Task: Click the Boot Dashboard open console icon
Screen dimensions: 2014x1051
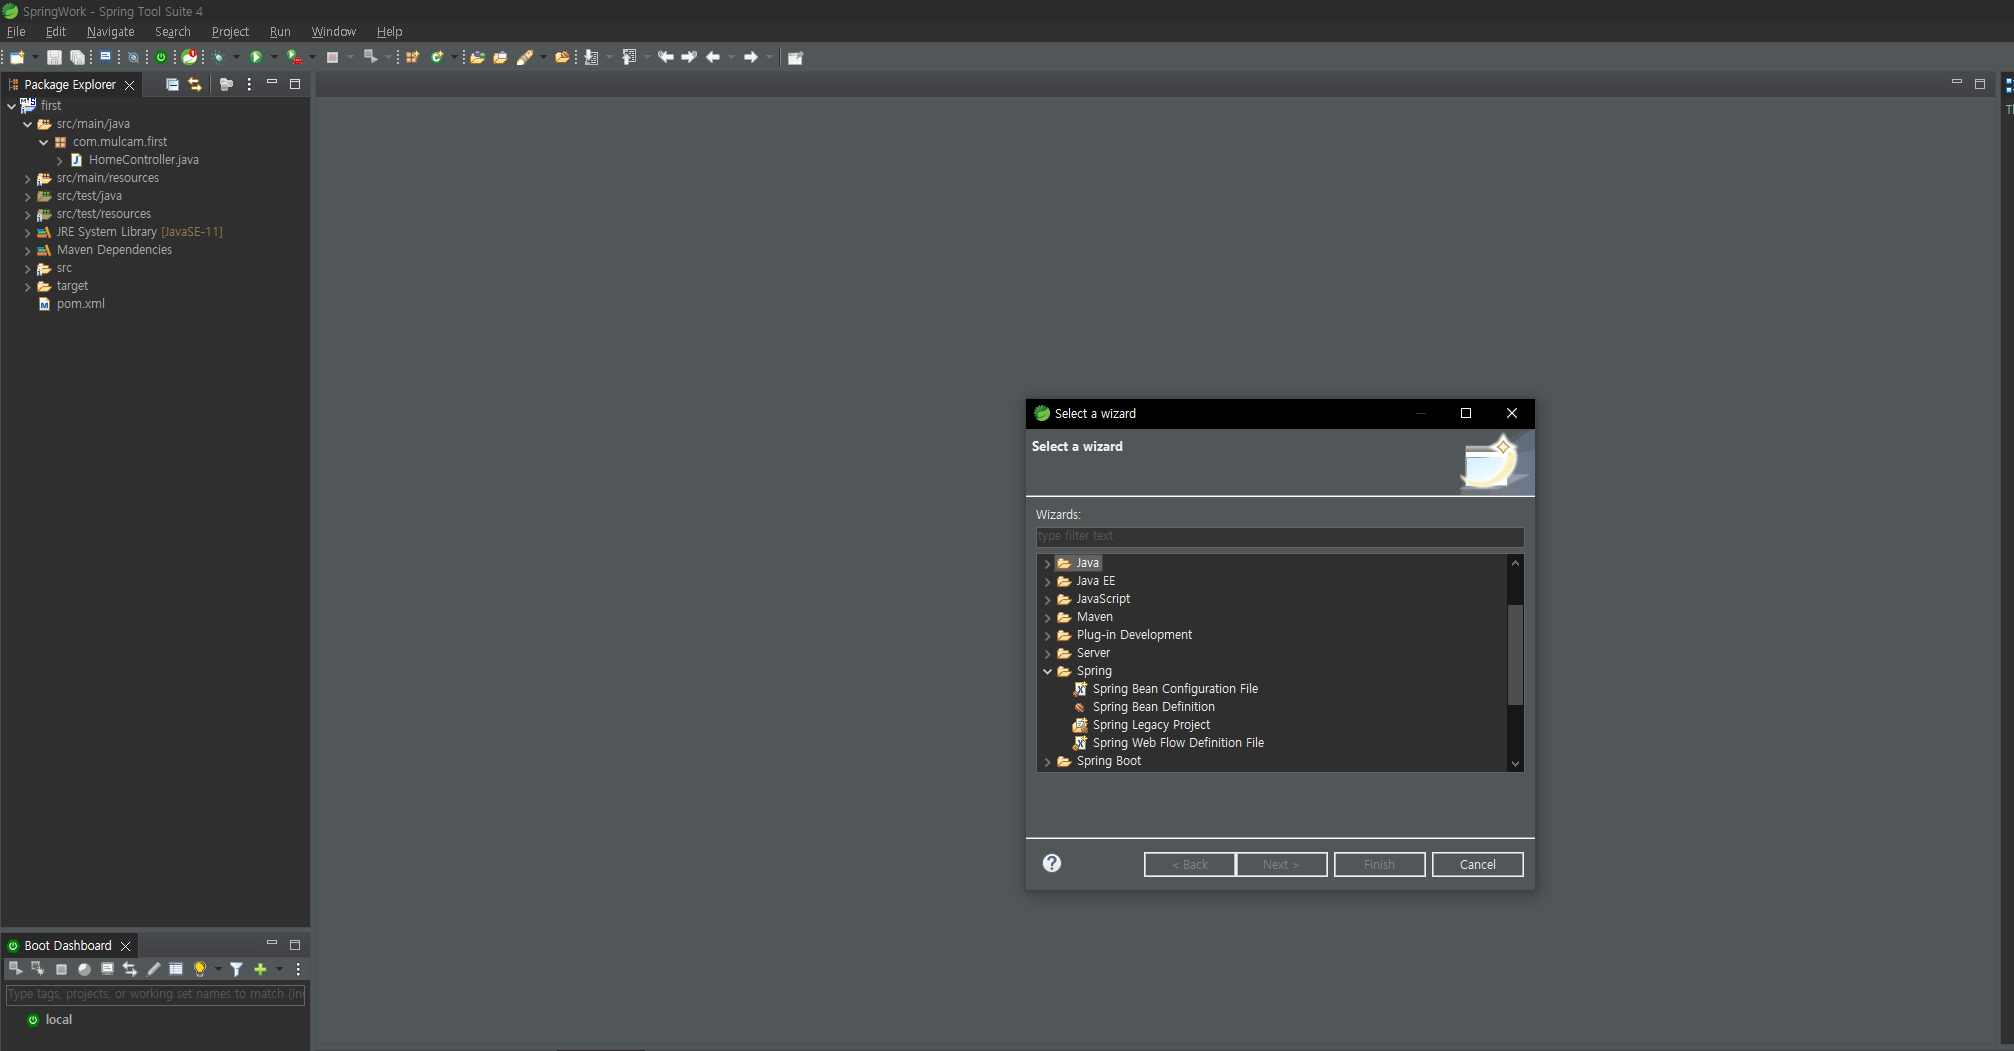Action: 107,968
